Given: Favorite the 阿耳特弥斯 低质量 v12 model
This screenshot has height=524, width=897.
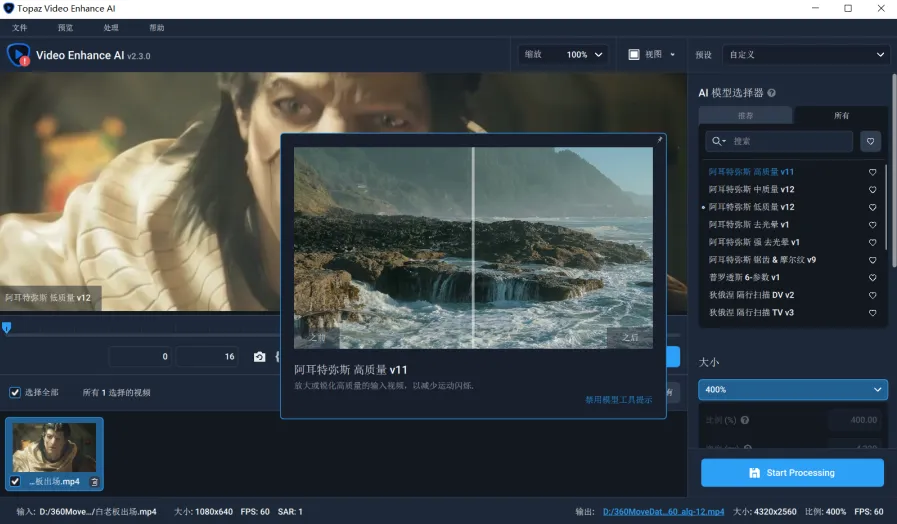Looking at the screenshot, I should point(872,207).
